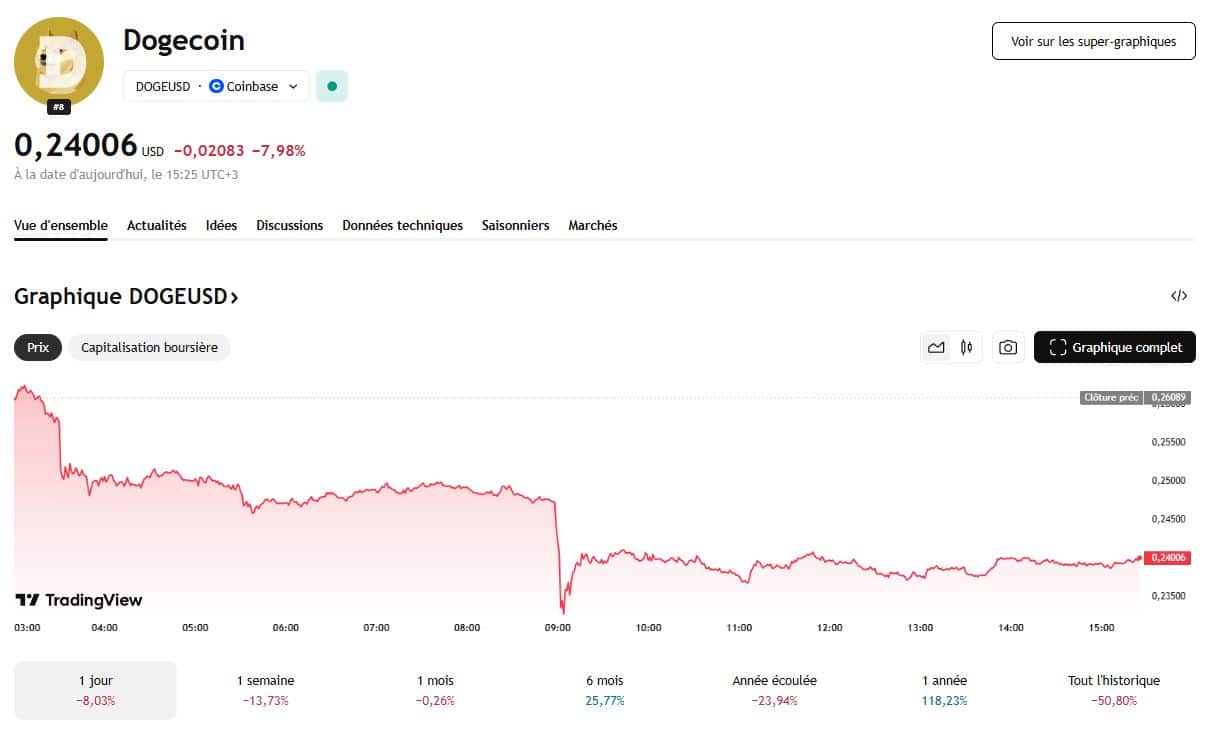Select the Capitalisation boursière toggle
Screen dimensions: 1218x733
coord(149,347)
